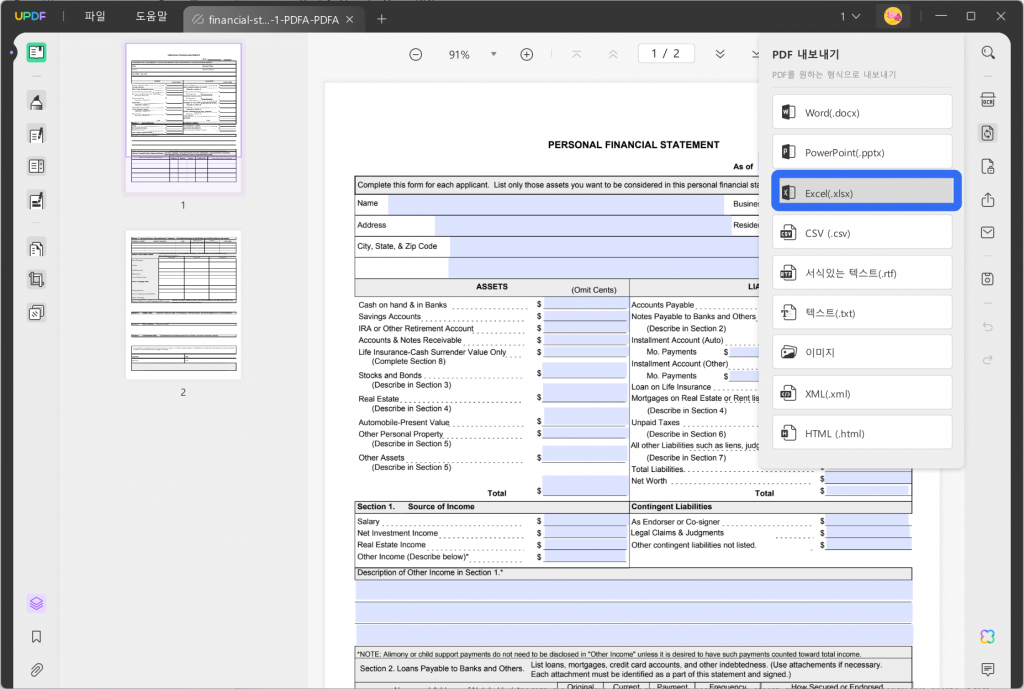The height and width of the screenshot is (689, 1024).
Task: Open the attachments paperclip panel
Action: tap(37, 669)
